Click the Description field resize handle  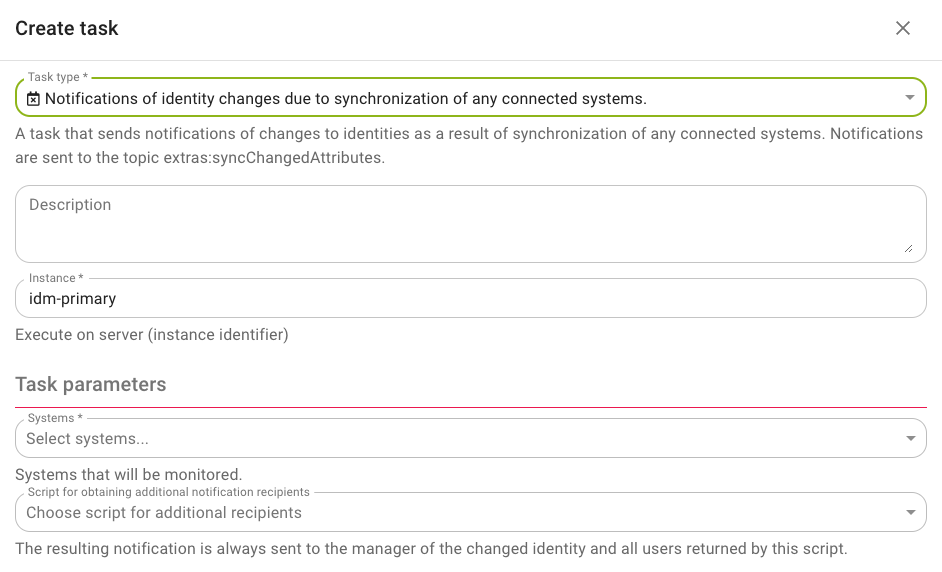[908, 248]
